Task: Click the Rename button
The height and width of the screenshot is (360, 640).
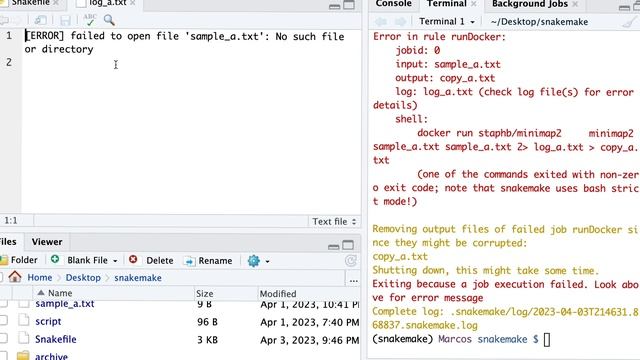Action: point(208,260)
